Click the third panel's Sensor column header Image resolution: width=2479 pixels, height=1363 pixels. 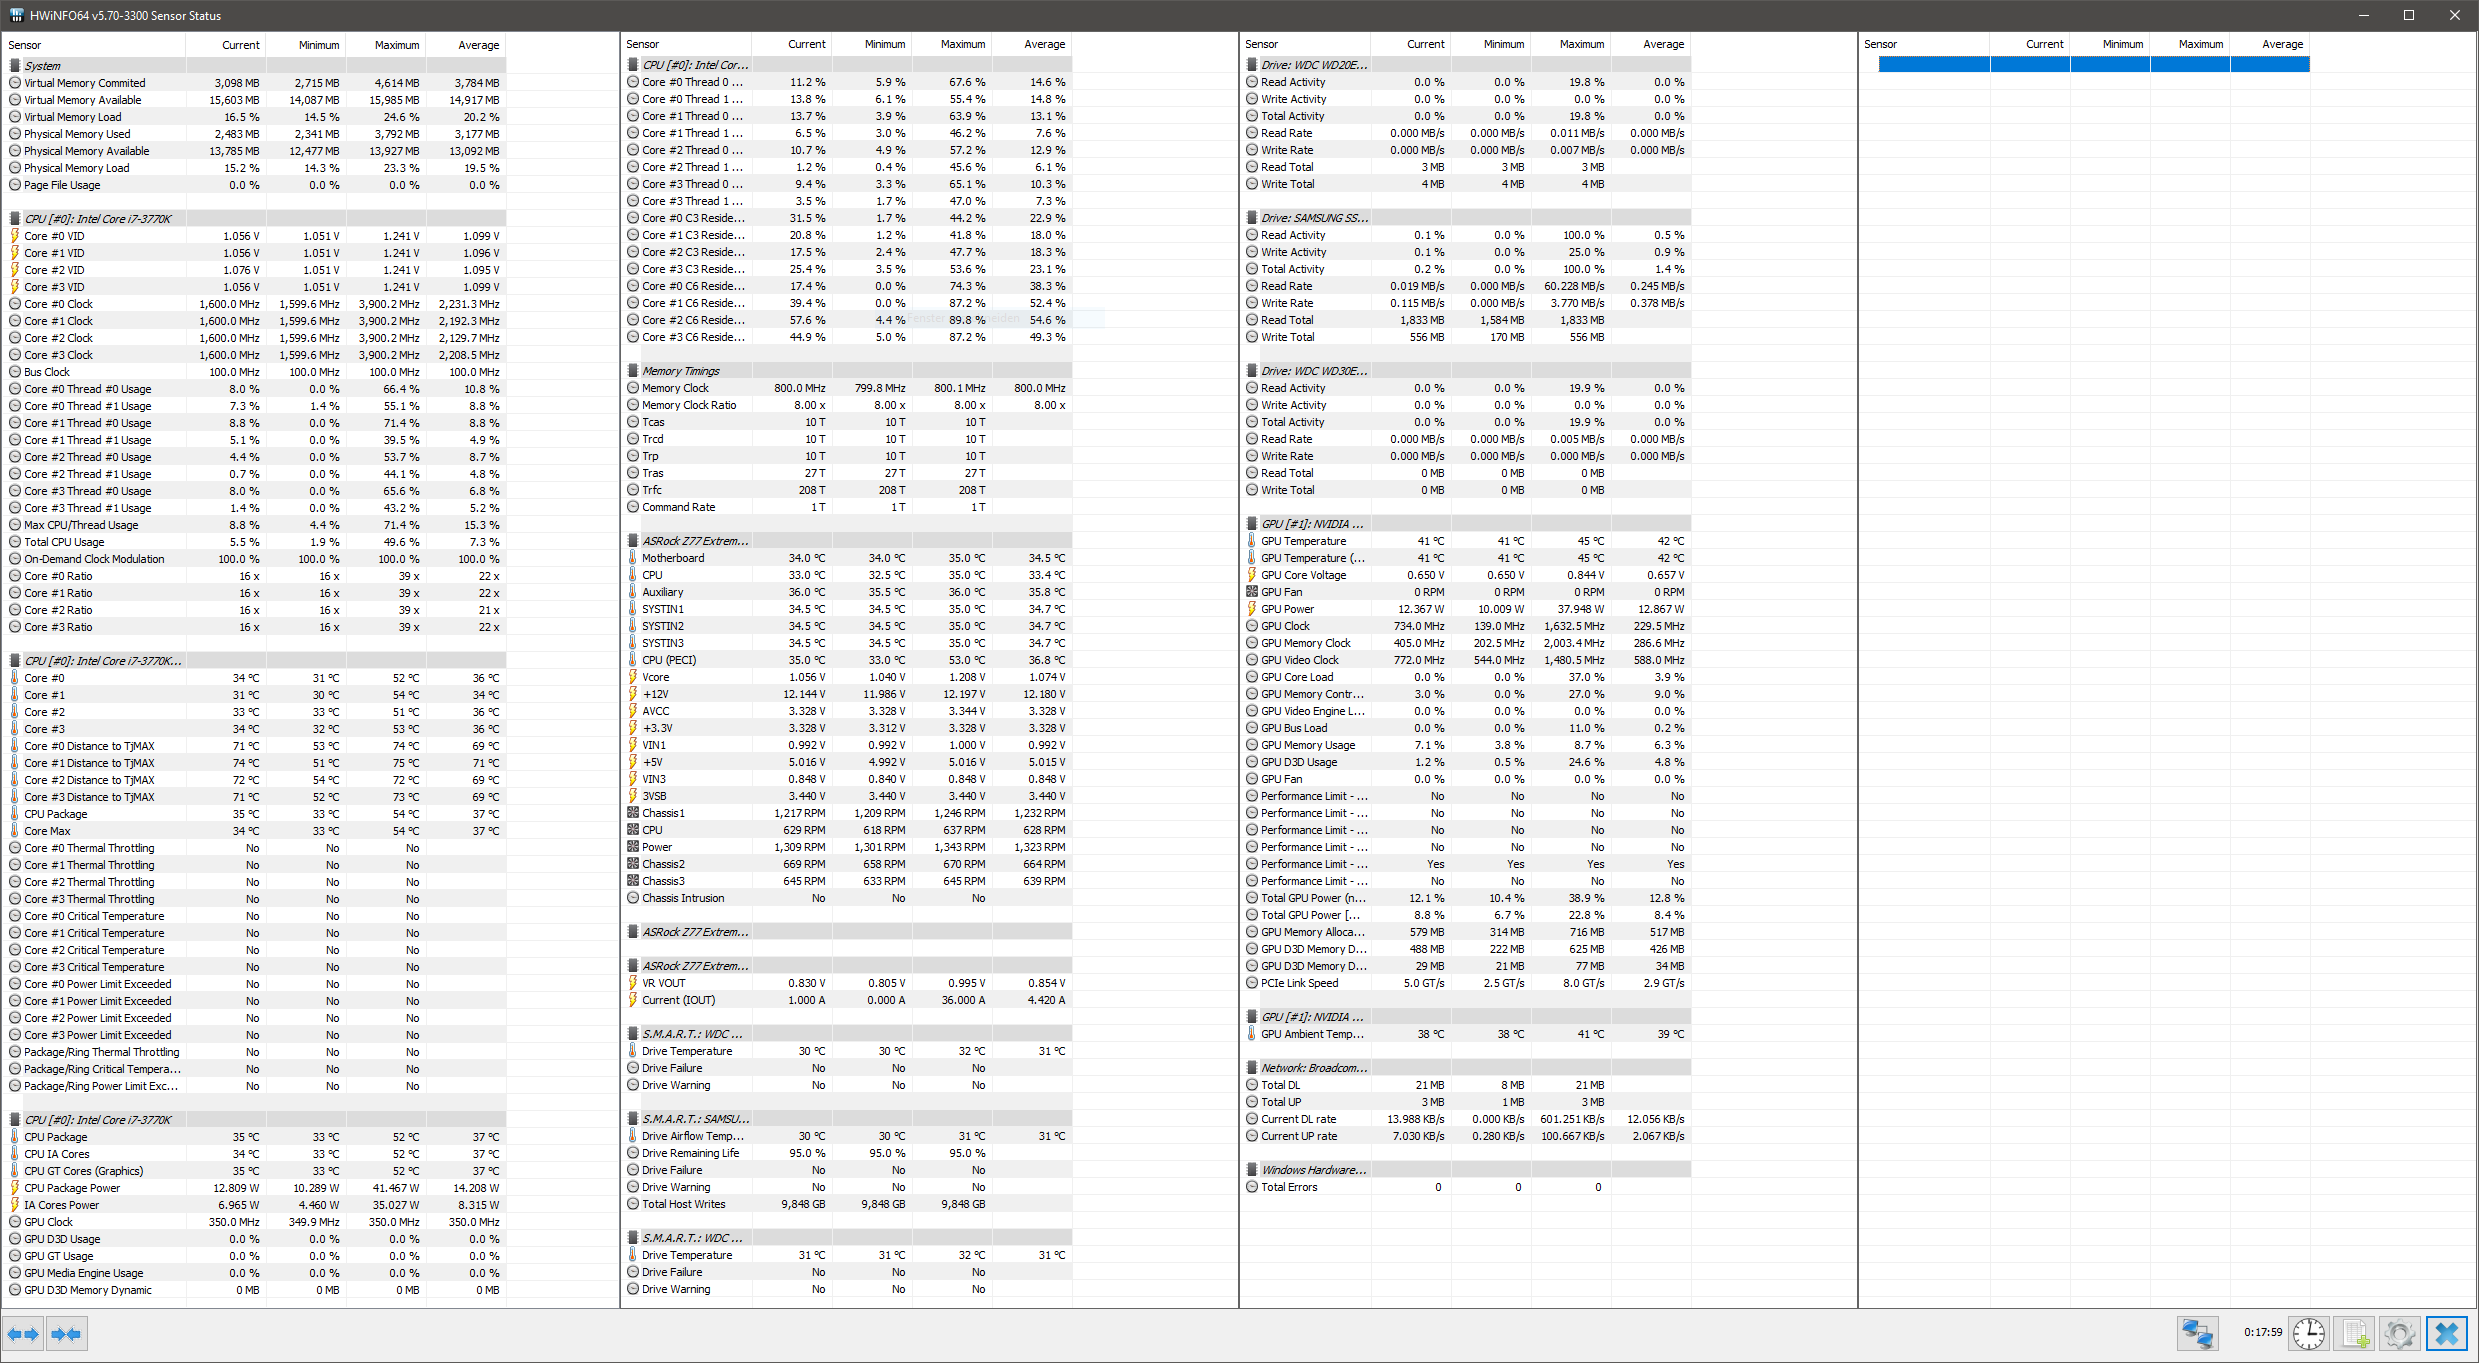(x=1261, y=44)
